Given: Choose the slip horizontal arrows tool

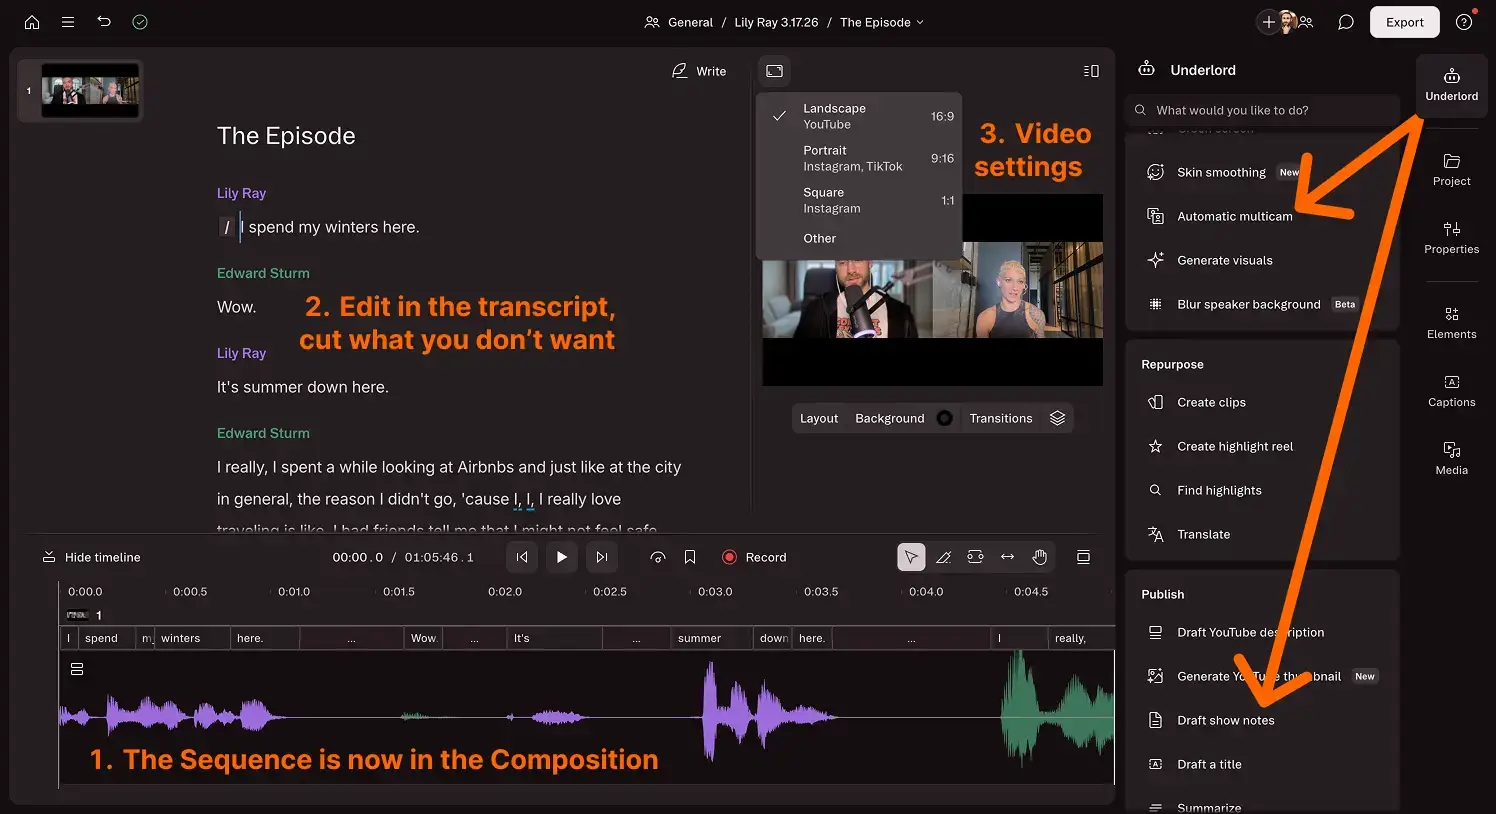Looking at the screenshot, I should [x=1007, y=557].
